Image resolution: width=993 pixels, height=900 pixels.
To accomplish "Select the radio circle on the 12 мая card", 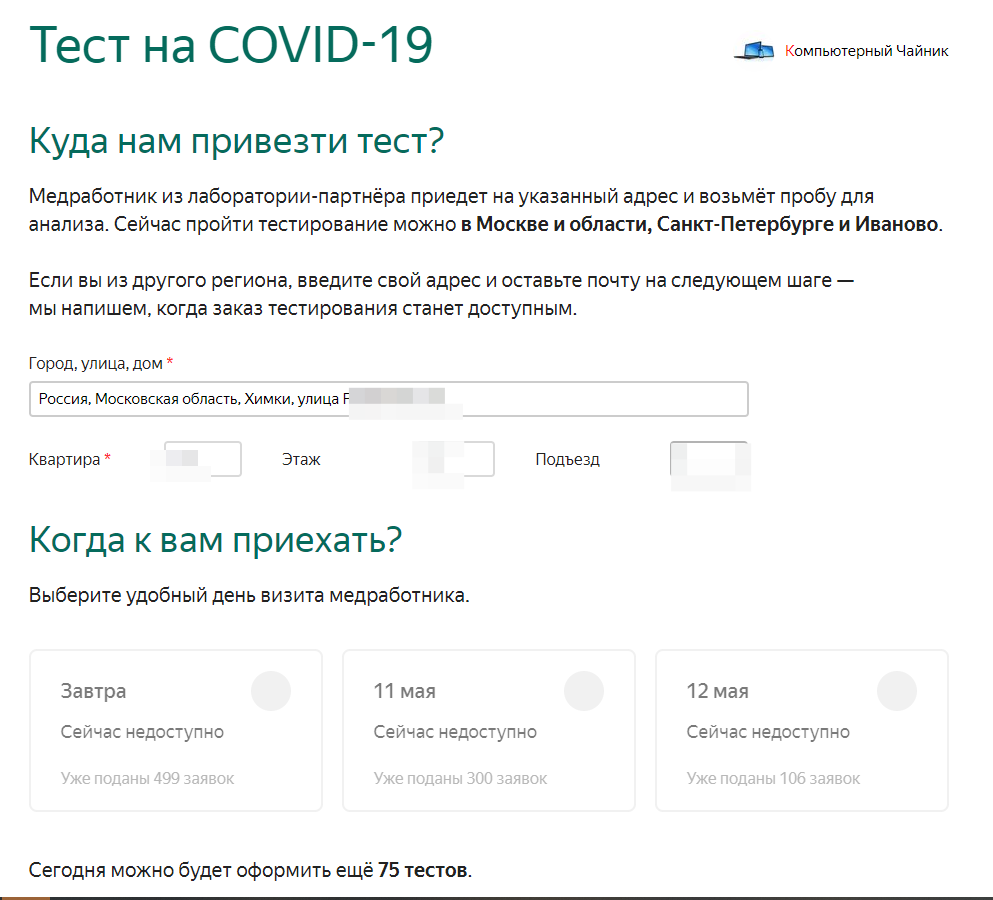I will coord(898,690).
